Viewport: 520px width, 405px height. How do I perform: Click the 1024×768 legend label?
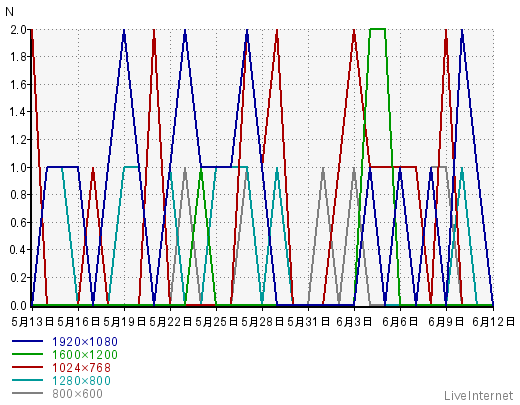tap(81, 368)
